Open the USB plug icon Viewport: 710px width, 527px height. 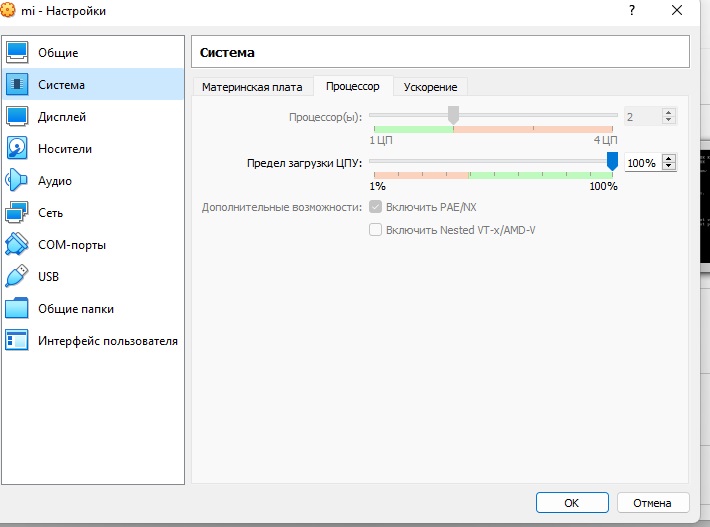tap(18, 276)
